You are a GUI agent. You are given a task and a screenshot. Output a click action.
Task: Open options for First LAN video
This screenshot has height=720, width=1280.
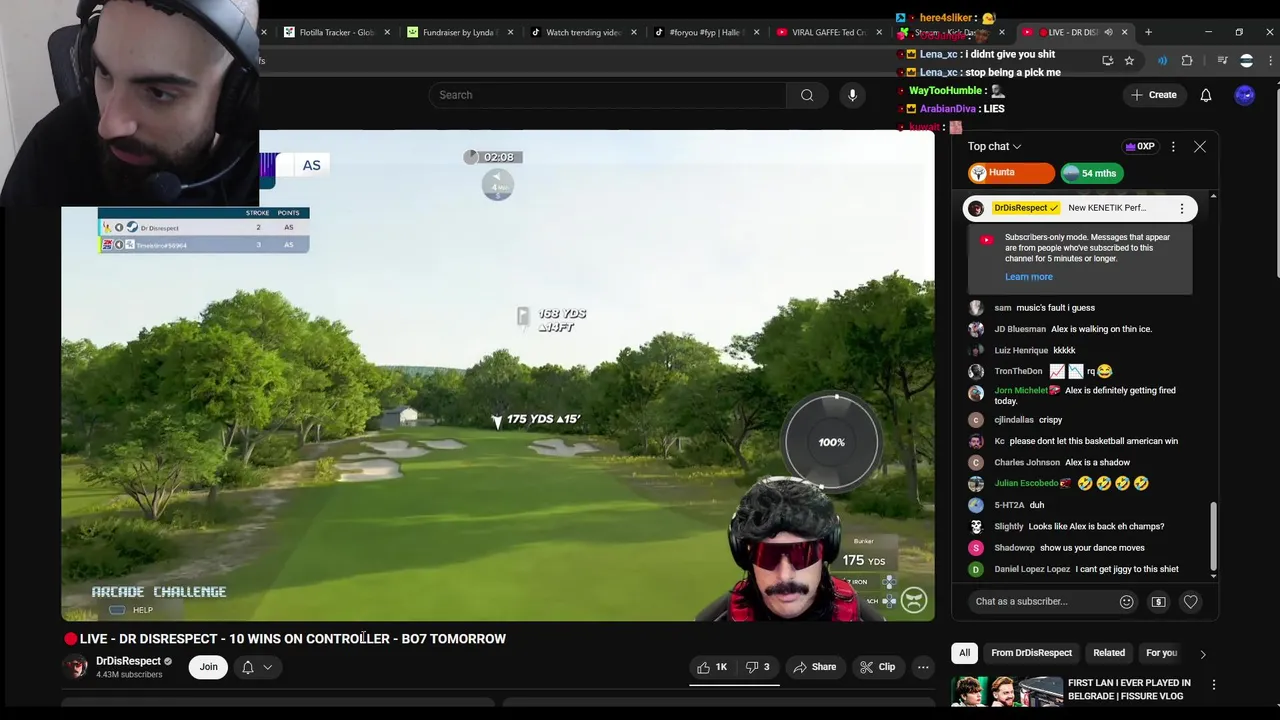(1214, 685)
